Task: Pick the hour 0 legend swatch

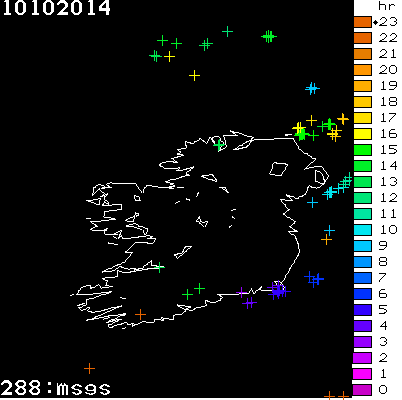Action: click(362, 390)
